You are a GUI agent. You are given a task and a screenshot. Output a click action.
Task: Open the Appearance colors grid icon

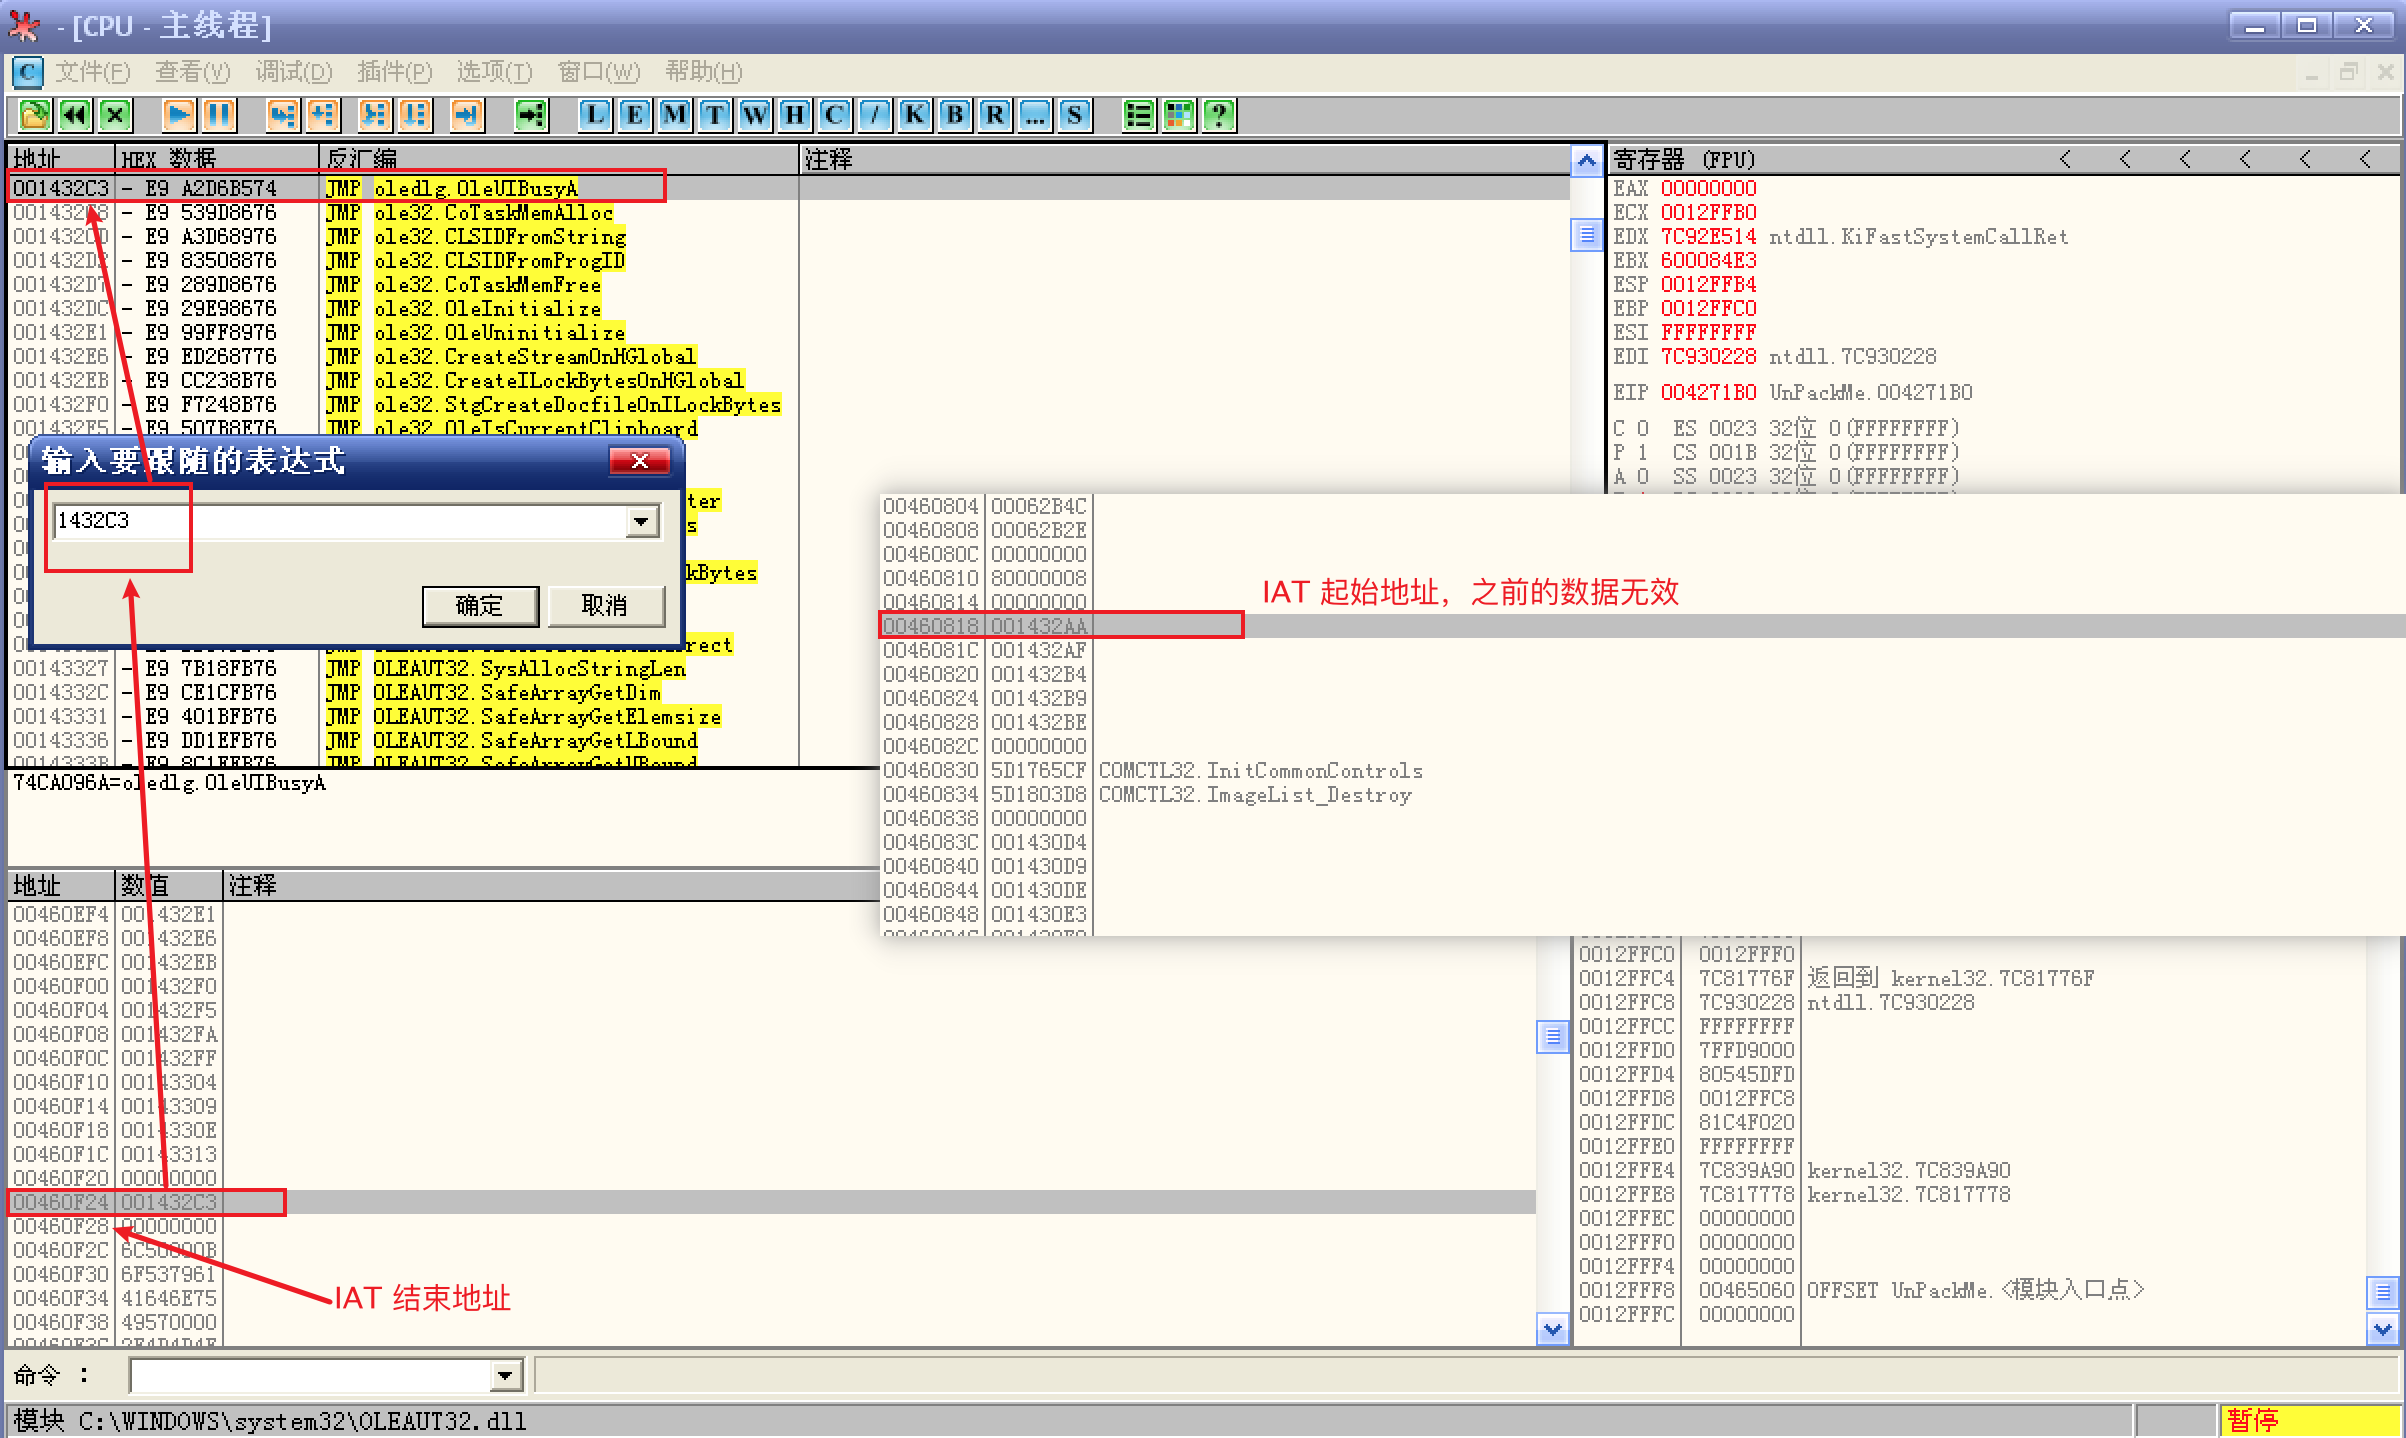pyautogui.click(x=1179, y=115)
